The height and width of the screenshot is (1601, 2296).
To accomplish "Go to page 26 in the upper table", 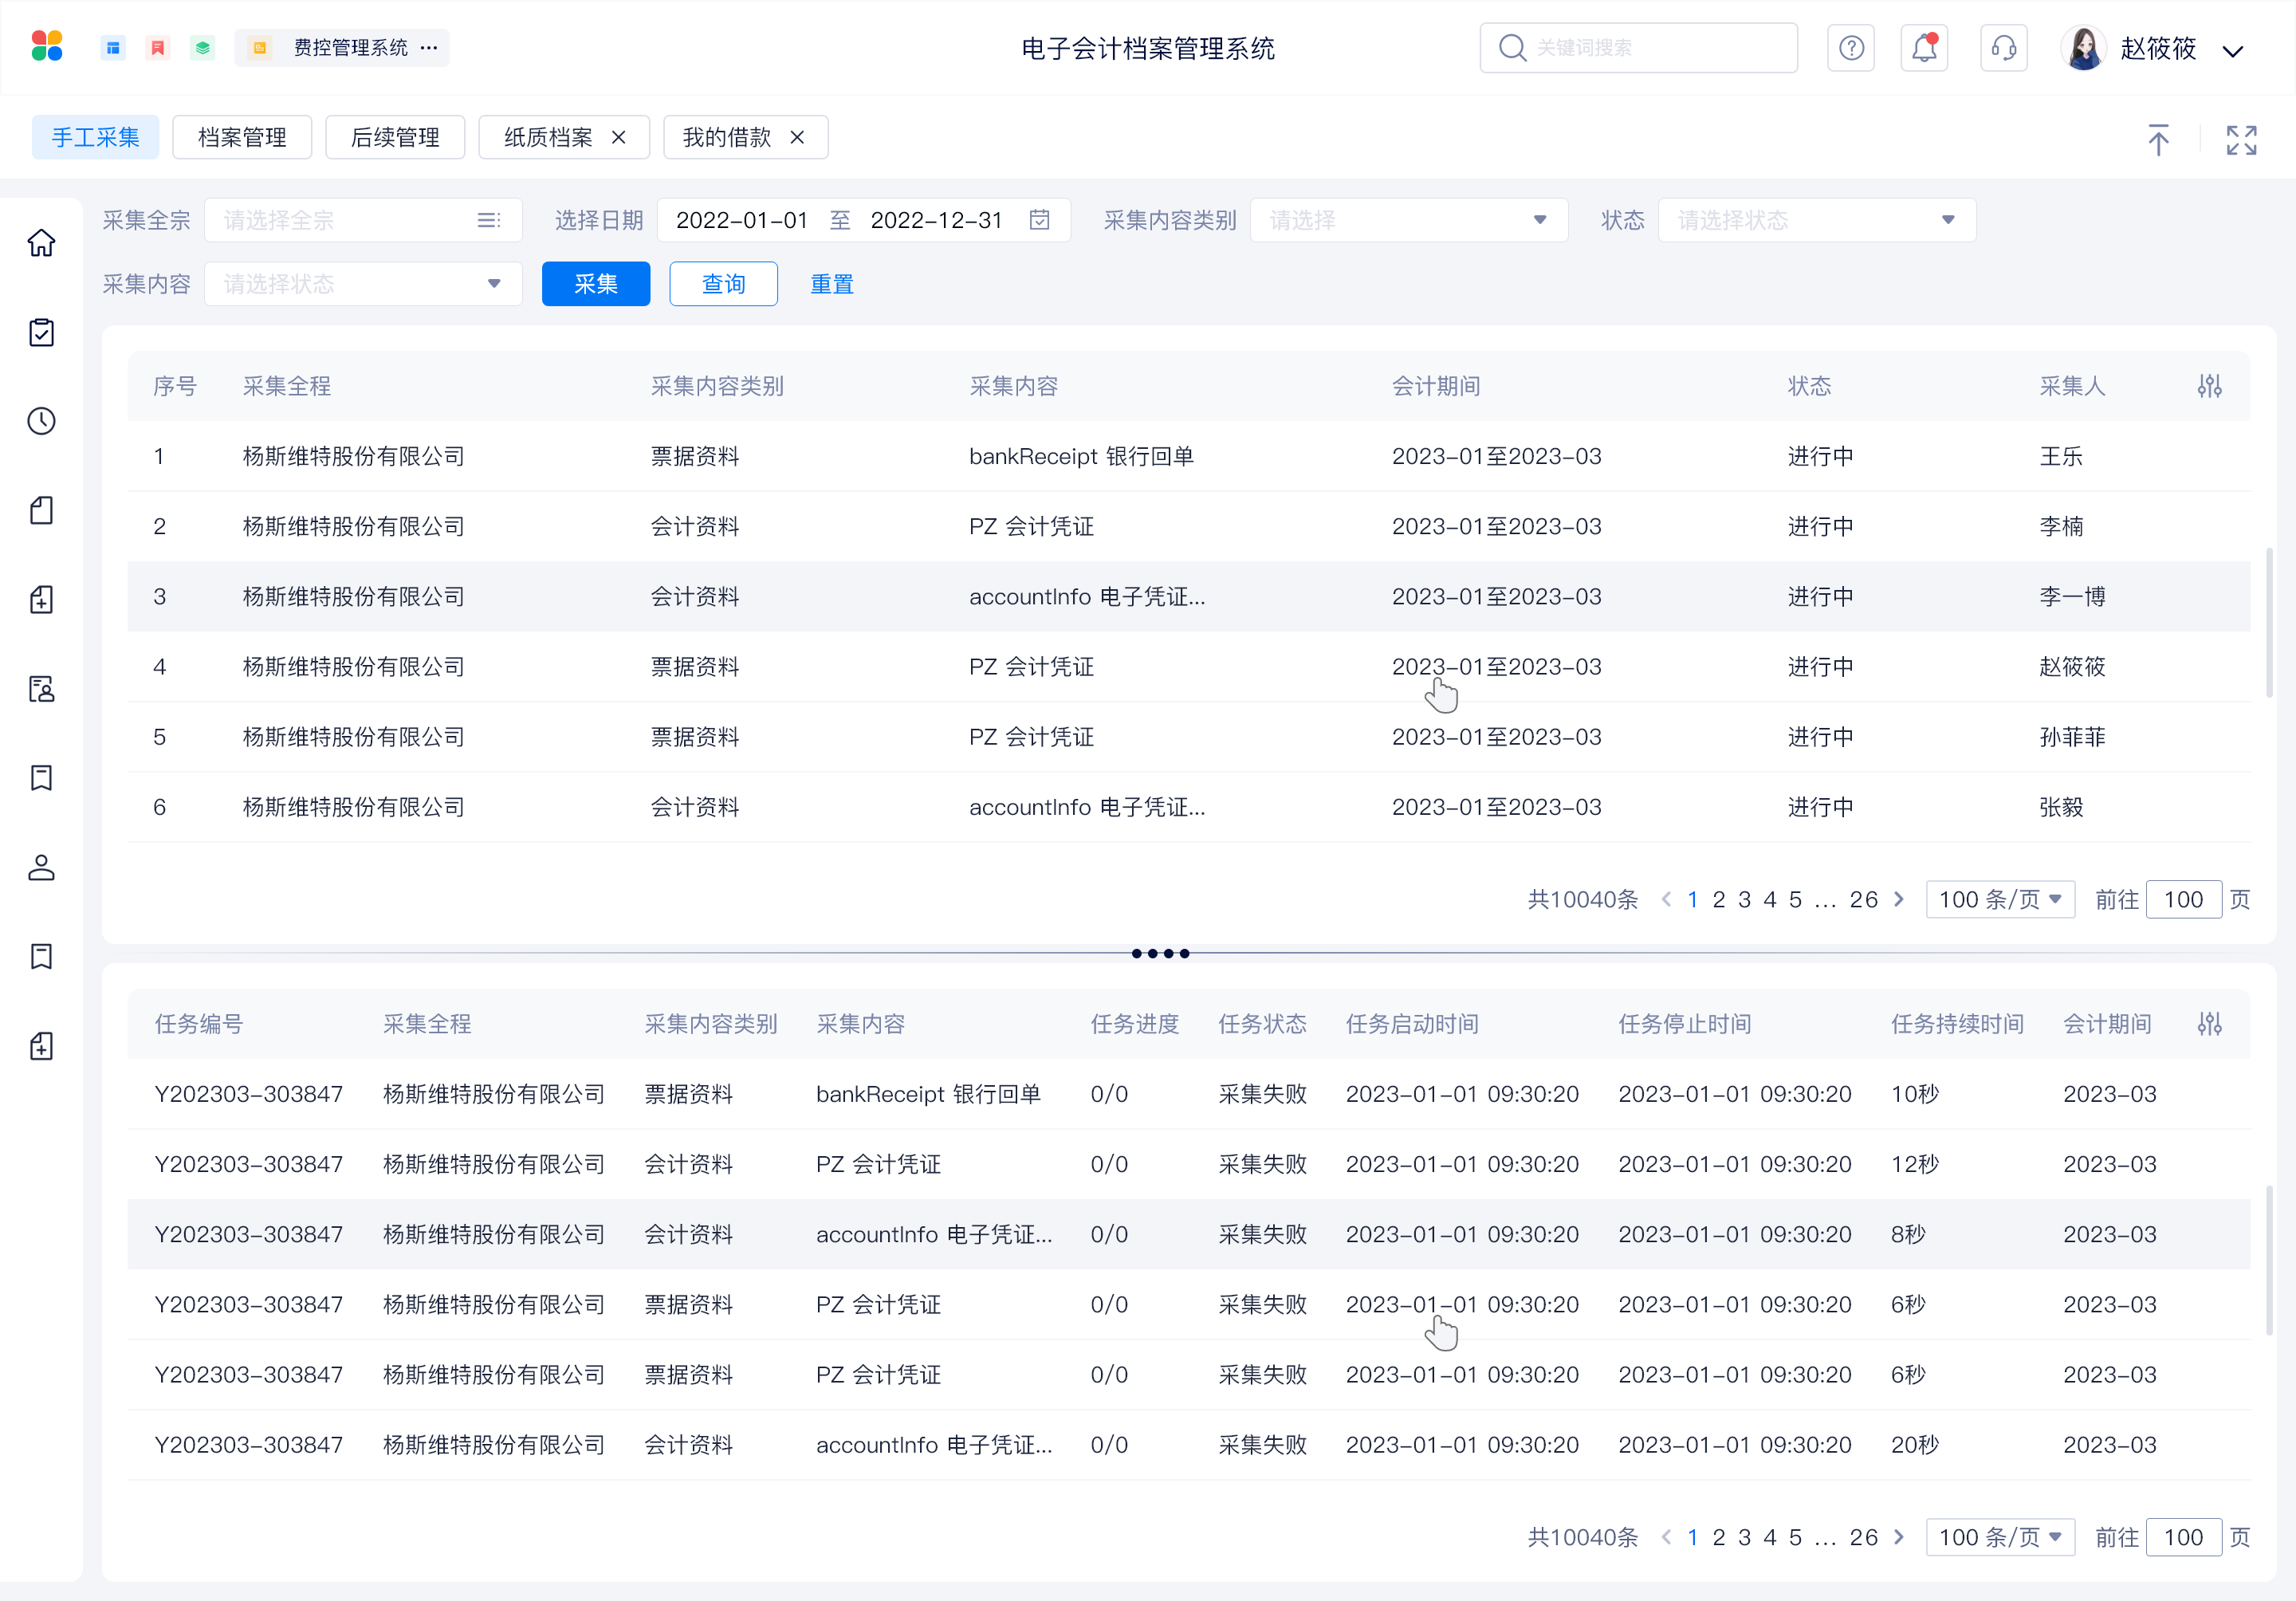I will click(x=1863, y=899).
